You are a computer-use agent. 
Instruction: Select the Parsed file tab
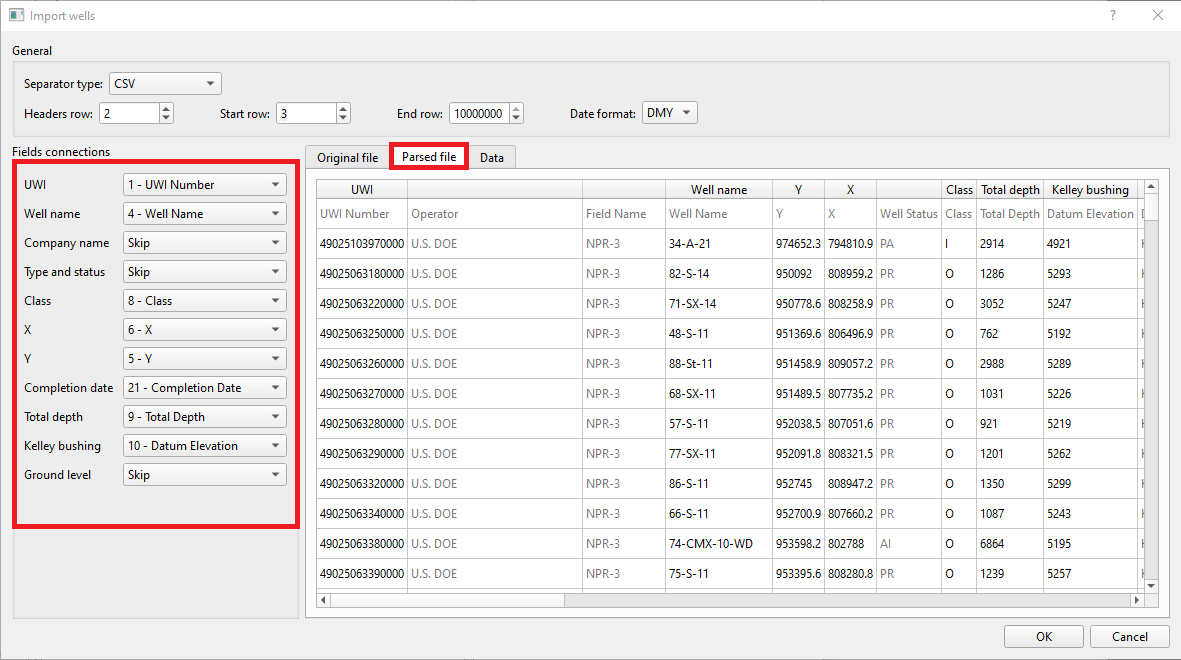click(x=428, y=157)
